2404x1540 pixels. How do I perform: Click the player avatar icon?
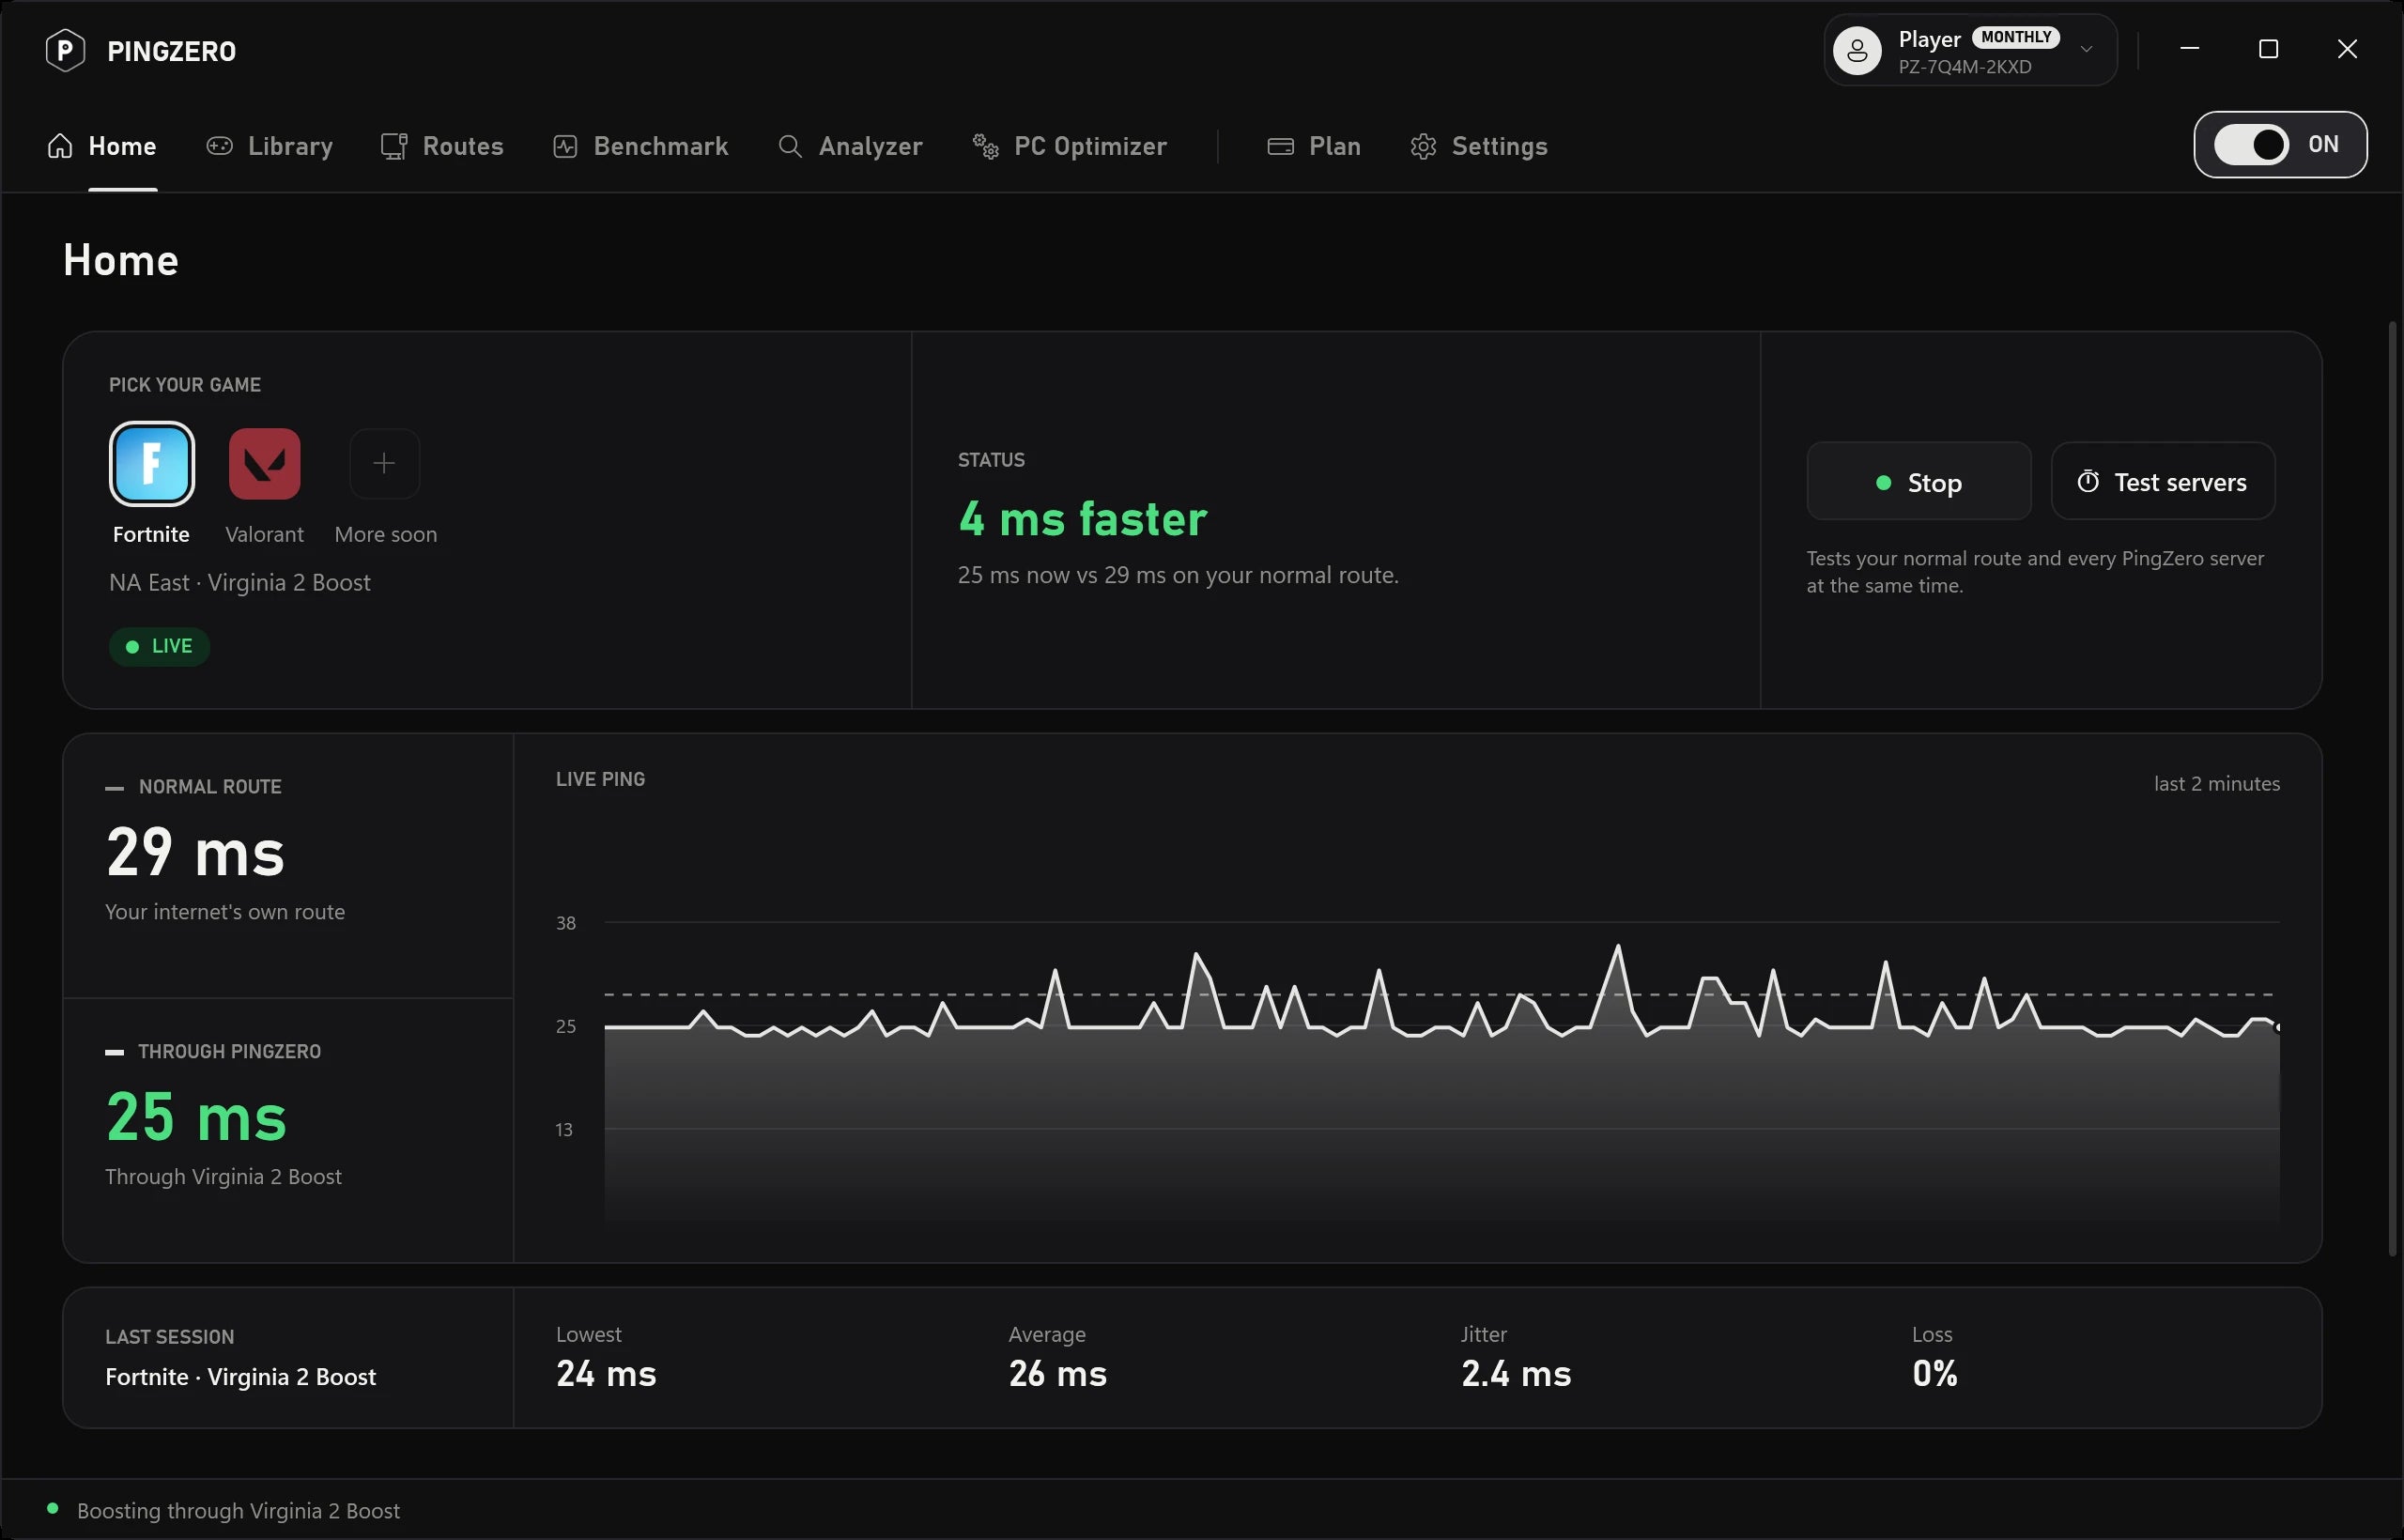1857,50
